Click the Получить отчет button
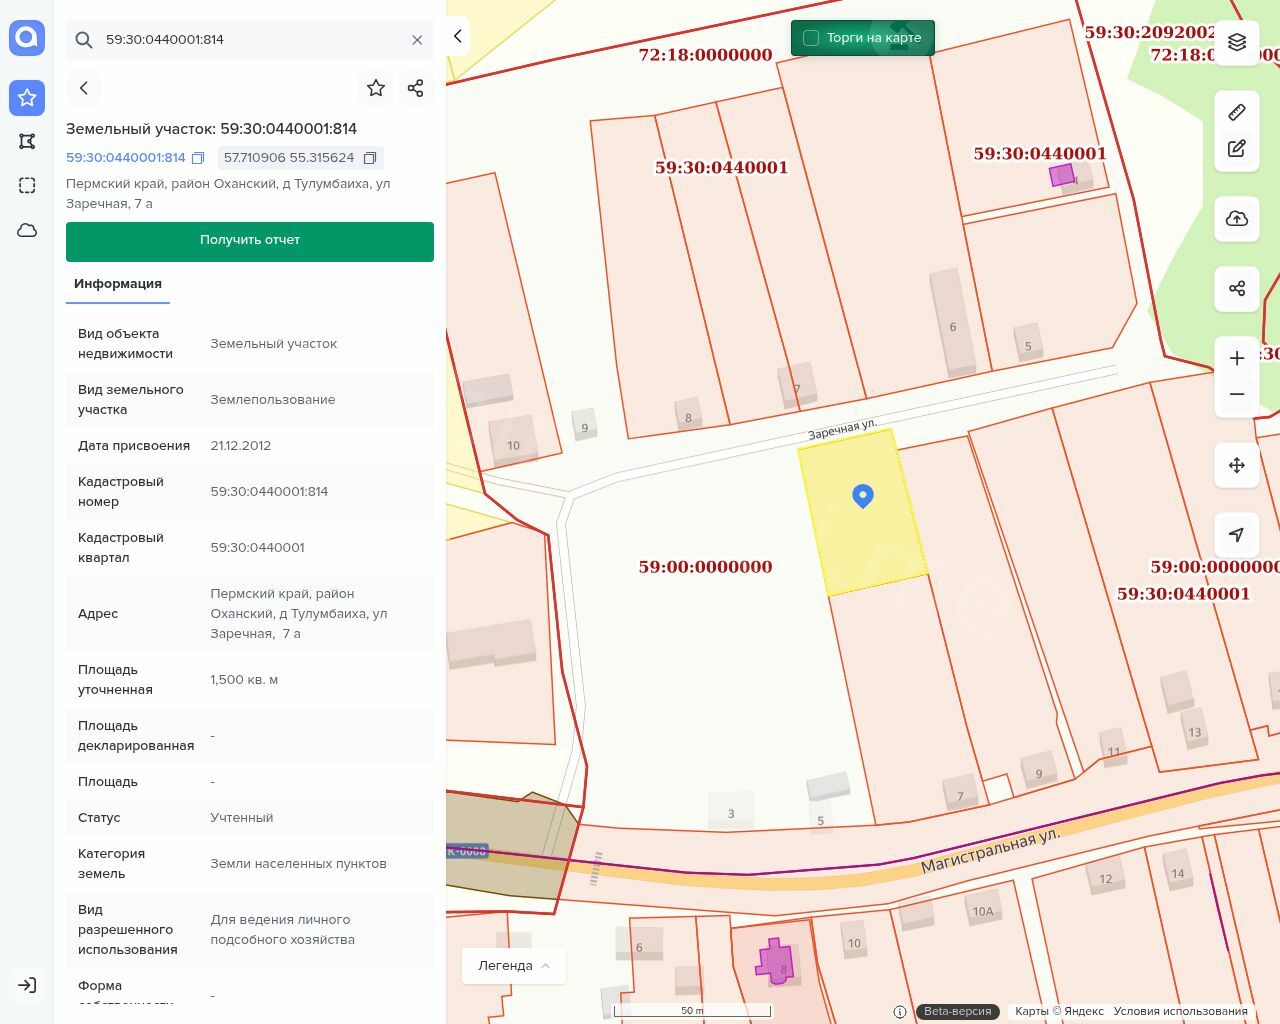Viewport: 1280px width, 1024px height. coord(250,241)
